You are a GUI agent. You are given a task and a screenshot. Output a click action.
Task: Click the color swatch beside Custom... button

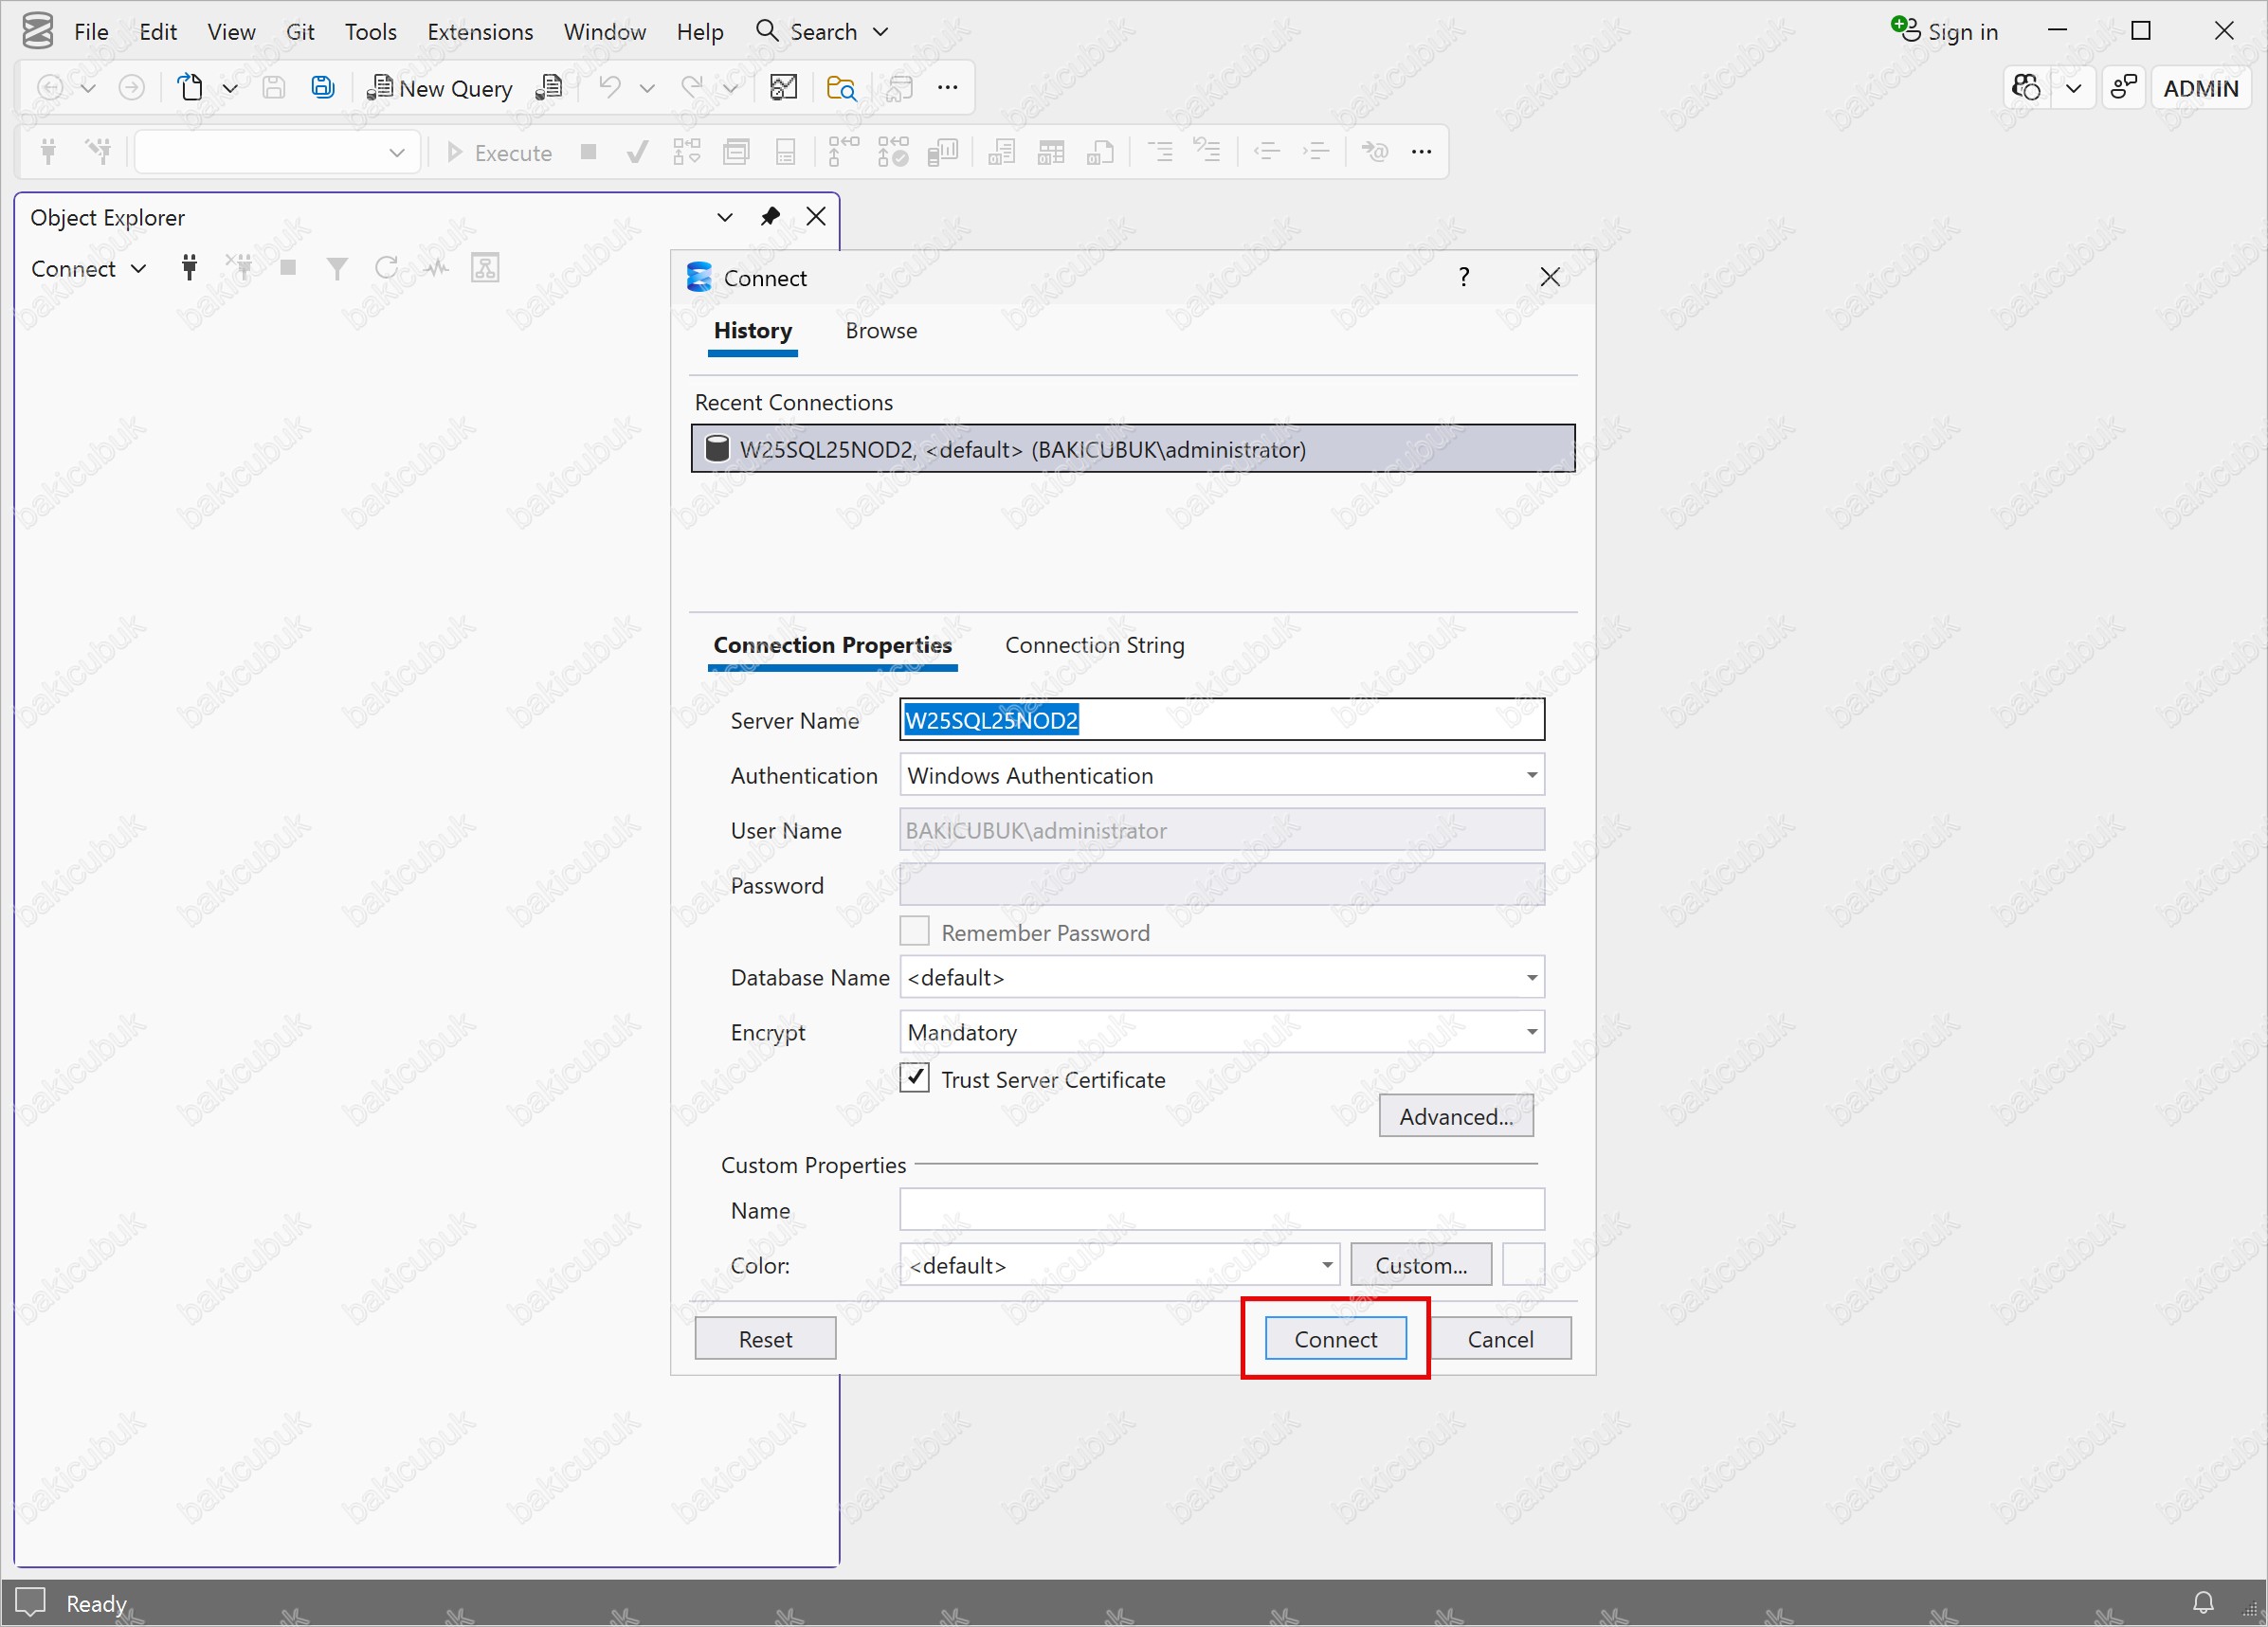pos(1523,1265)
